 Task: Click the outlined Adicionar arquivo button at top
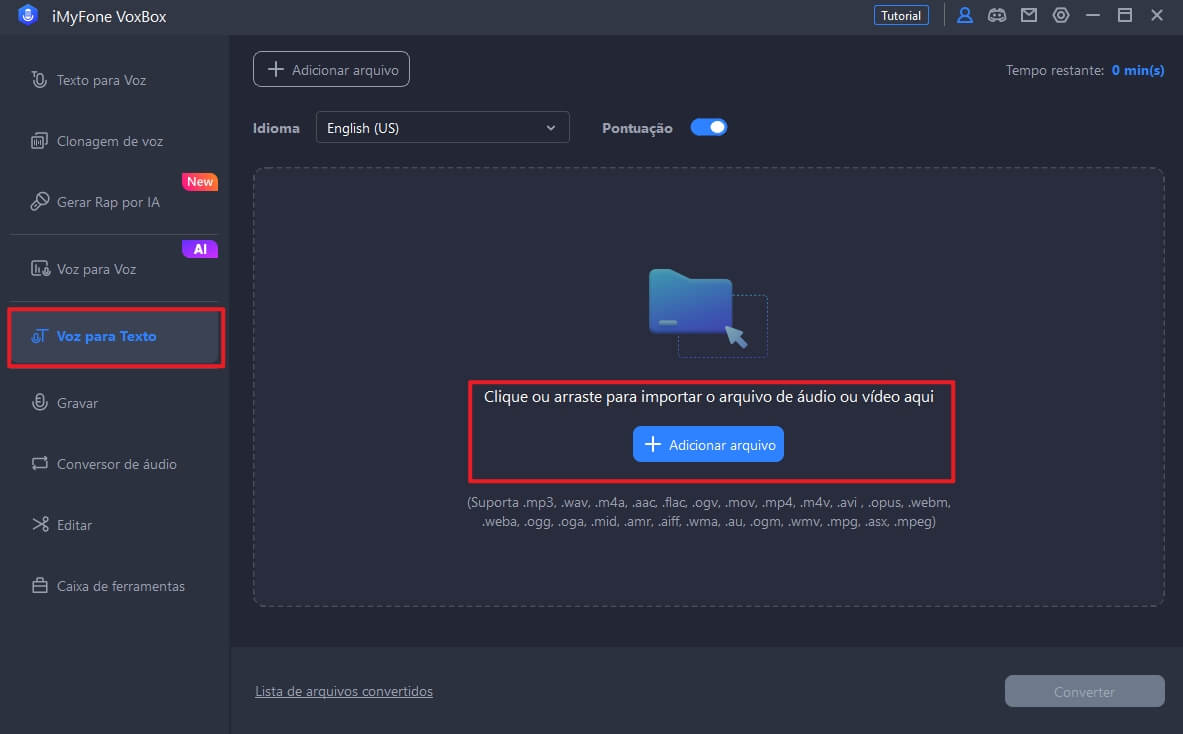tap(331, 69)
